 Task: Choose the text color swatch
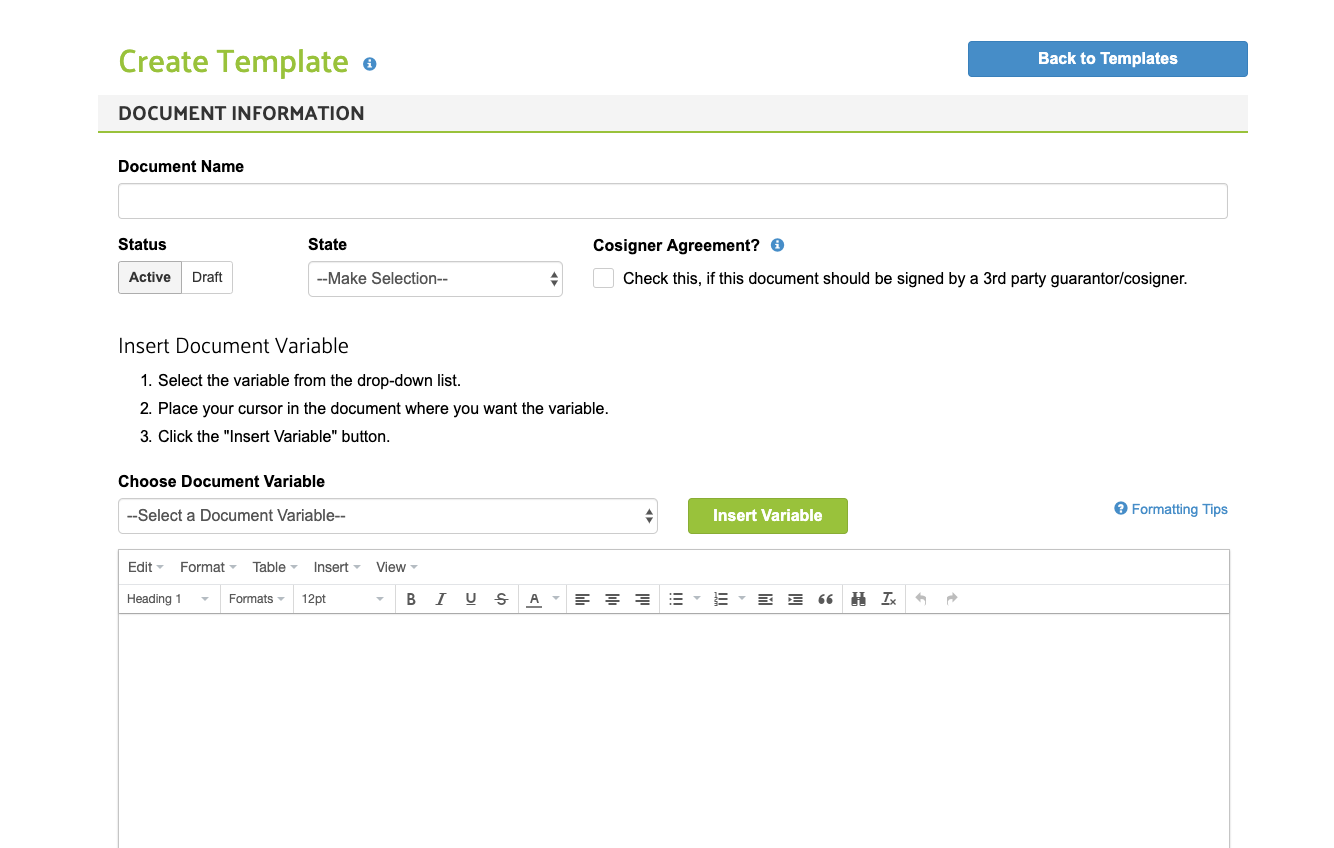coord(534,599)
